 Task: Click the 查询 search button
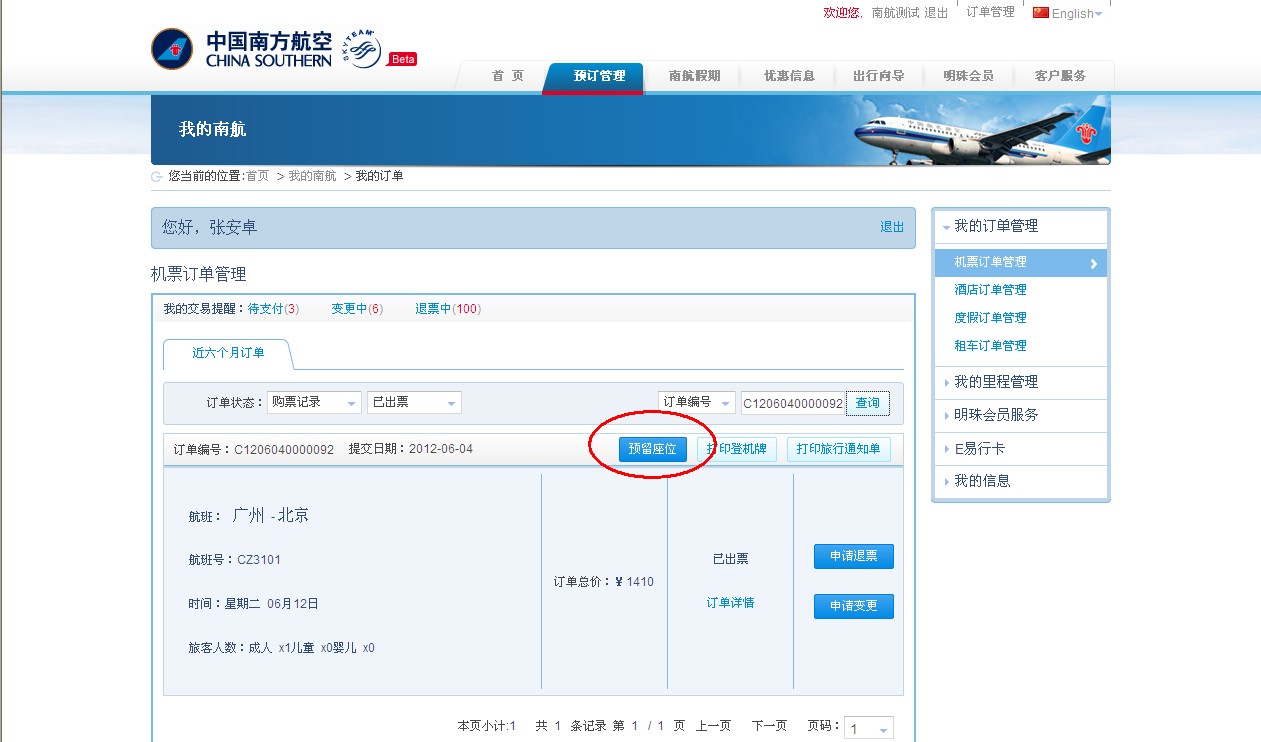coord(866,402)
